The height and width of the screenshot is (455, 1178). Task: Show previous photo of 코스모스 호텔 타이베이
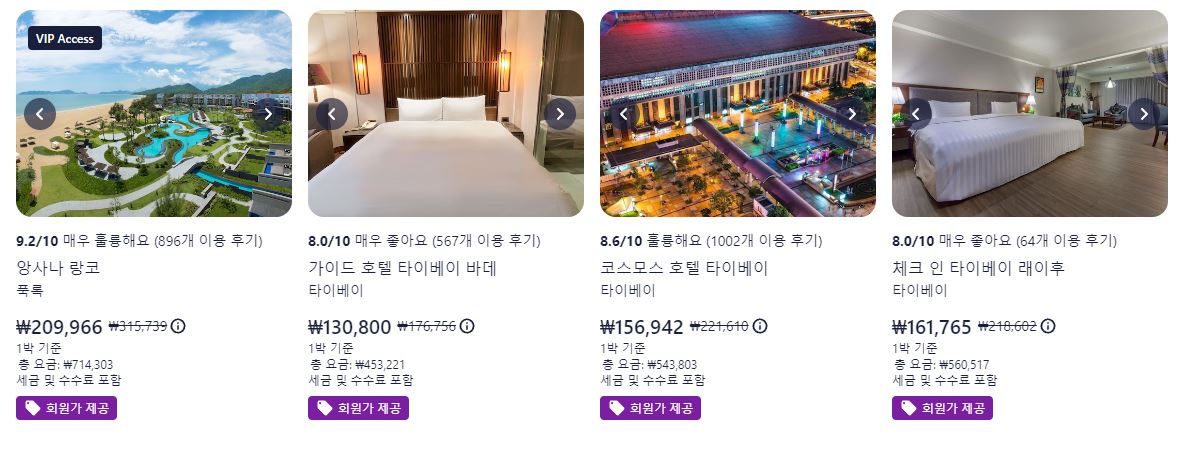click(x=624, y=114)
